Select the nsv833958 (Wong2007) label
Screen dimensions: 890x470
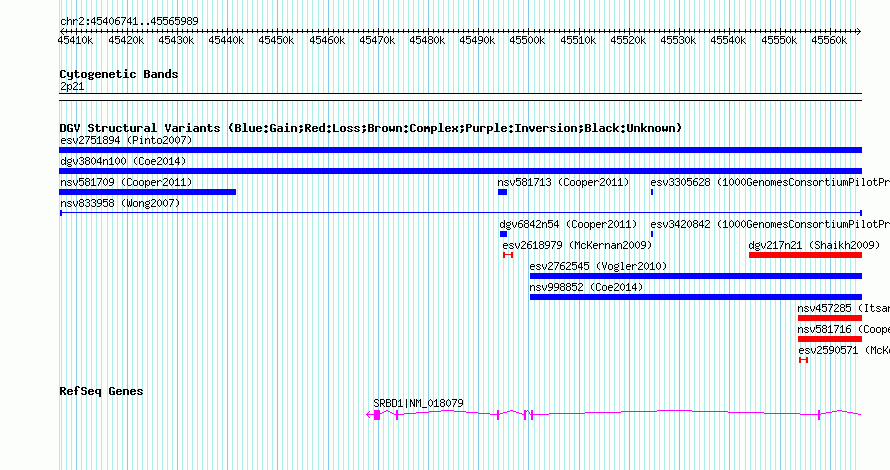tap(120, 203)
